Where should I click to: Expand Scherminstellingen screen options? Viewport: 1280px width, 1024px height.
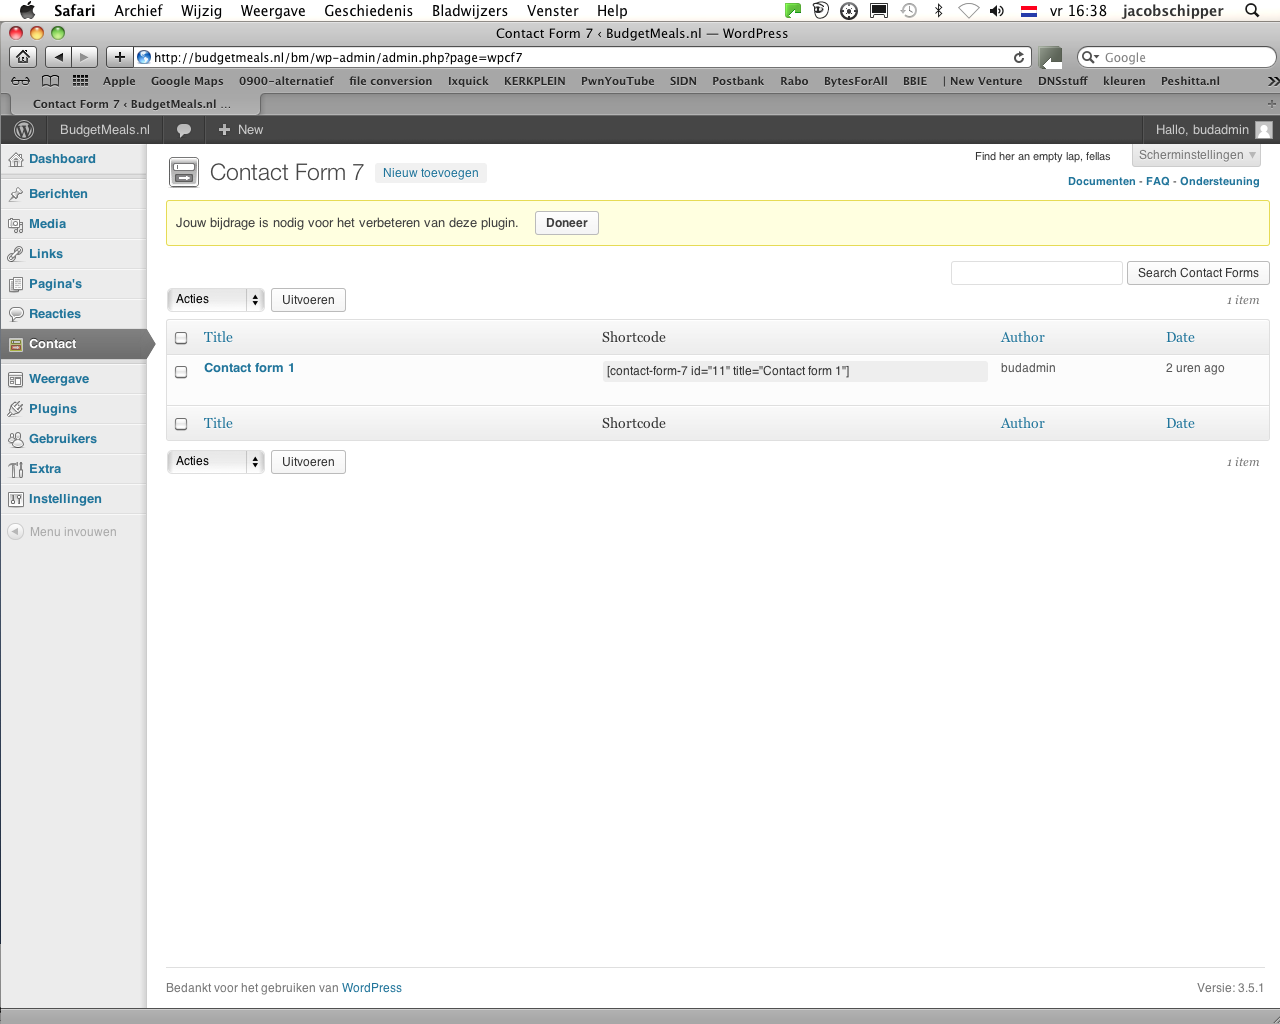1196,155
